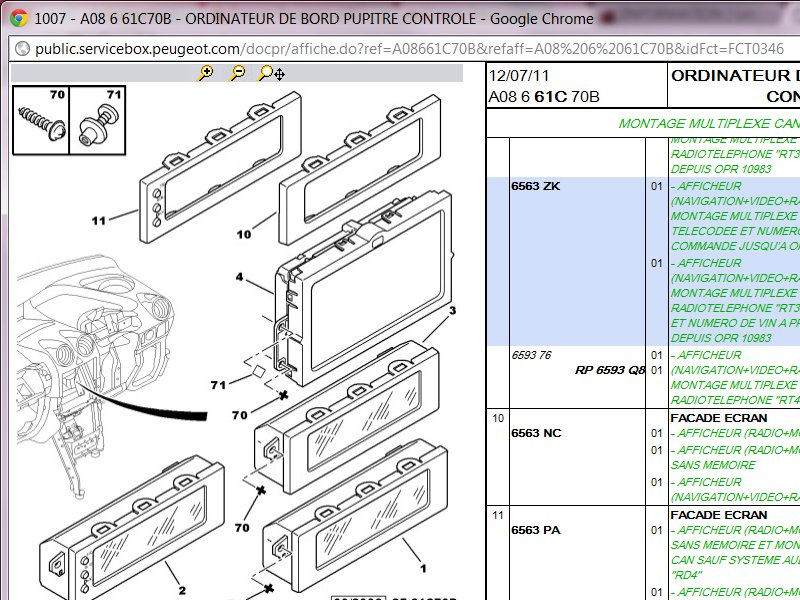
Task: Click part number 11 callout in diagram
Action: pos(98,220)
